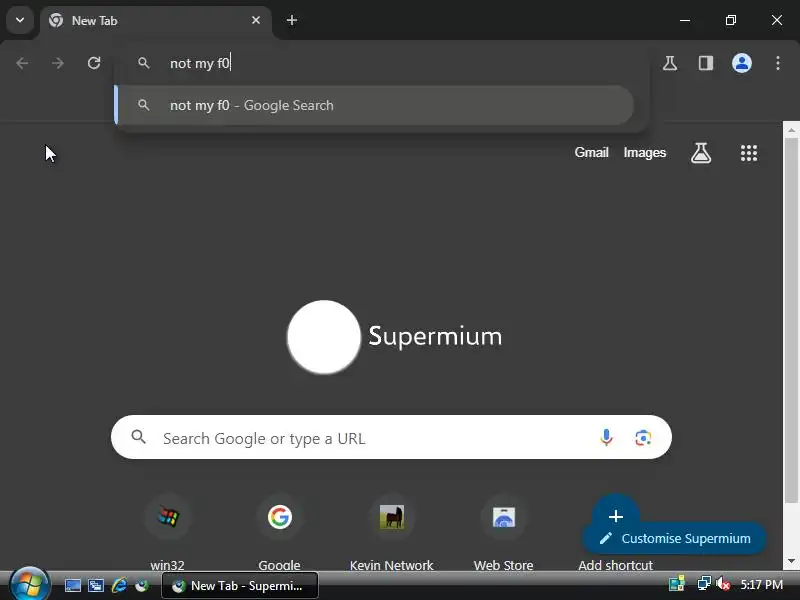
Task: Open the Gmail link
Action: point(591,153)
